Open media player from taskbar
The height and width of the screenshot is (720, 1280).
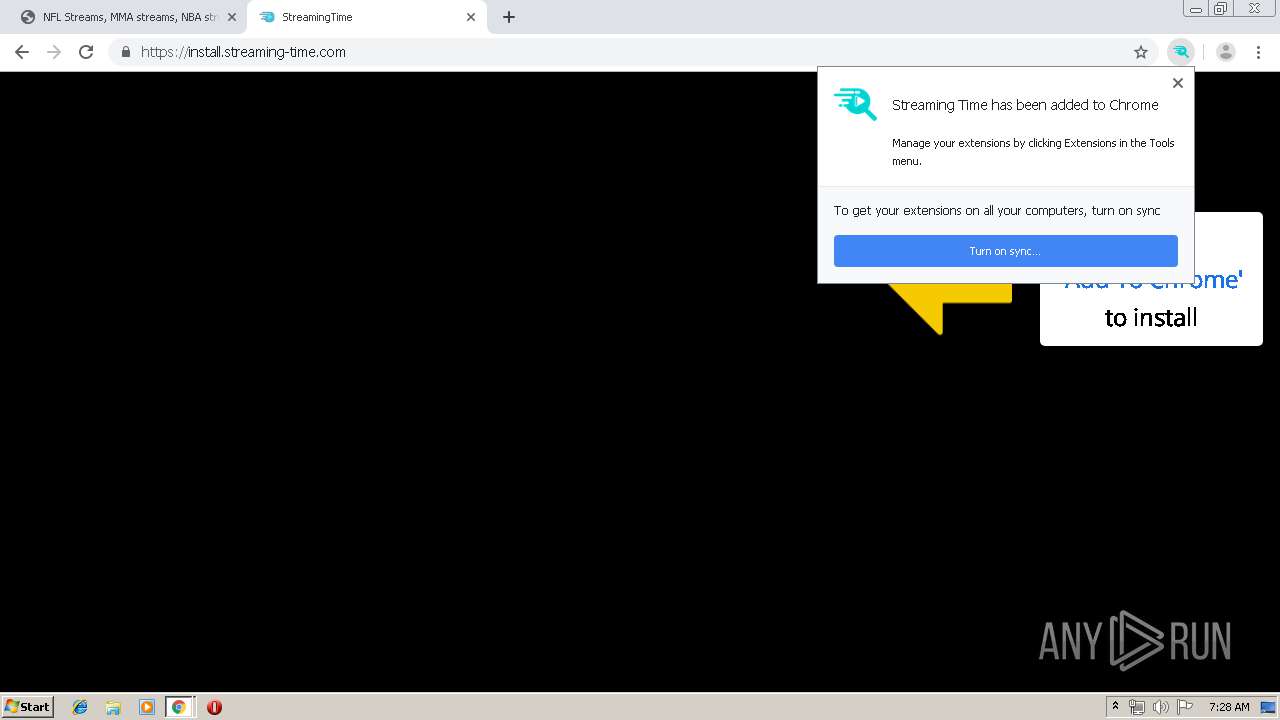pyautogui.click(x=146, y=707)
